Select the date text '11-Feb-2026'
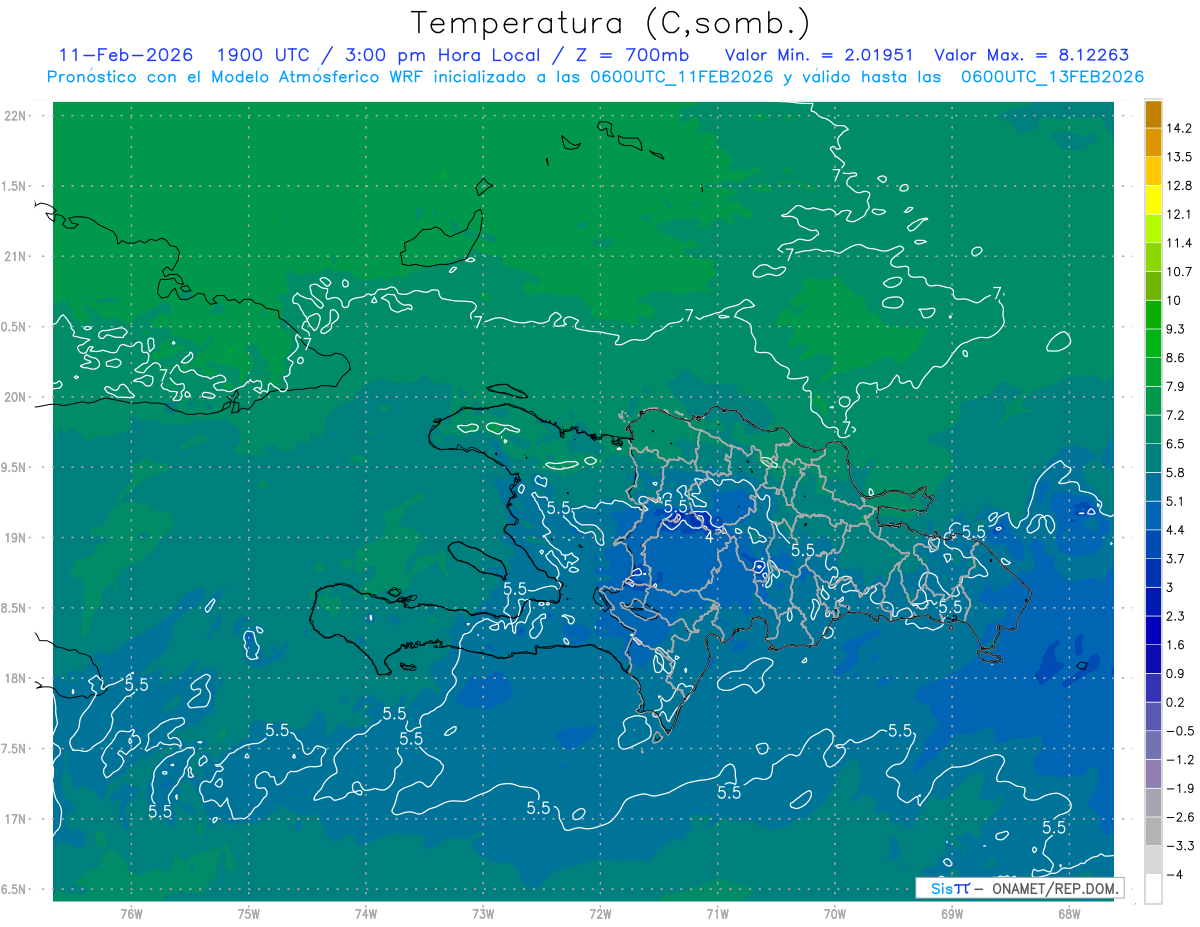This screenshot has width=1200, height=927. [x=125, y=55]
